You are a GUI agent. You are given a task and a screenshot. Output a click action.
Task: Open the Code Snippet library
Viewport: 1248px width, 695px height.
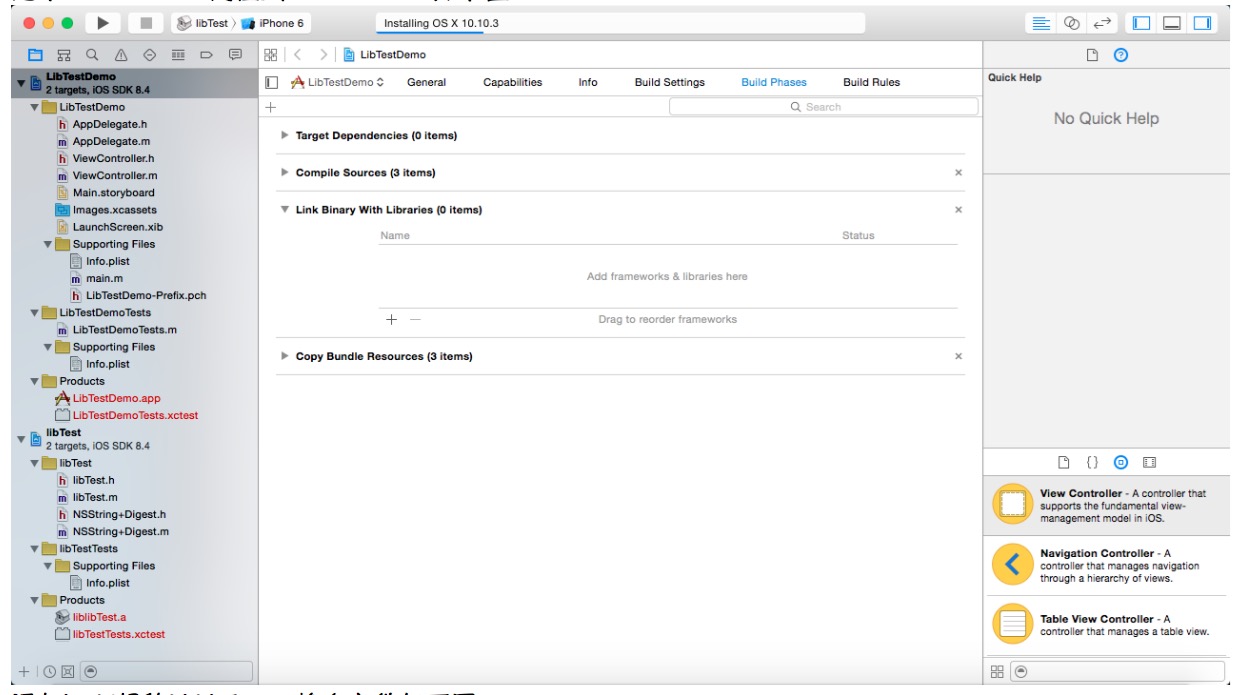[x=1092, y=462]
